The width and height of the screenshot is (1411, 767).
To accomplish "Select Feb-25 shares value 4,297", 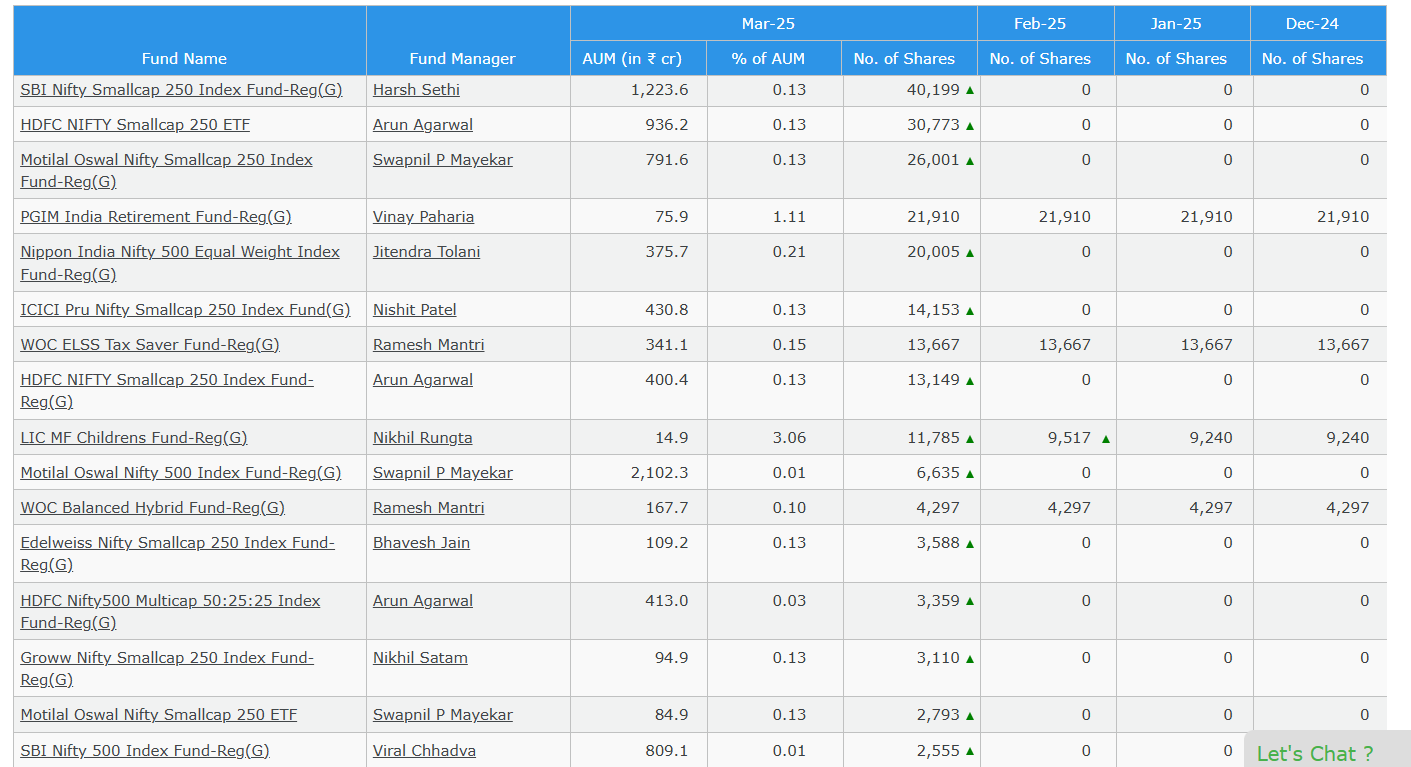I will click(1069, 508).
